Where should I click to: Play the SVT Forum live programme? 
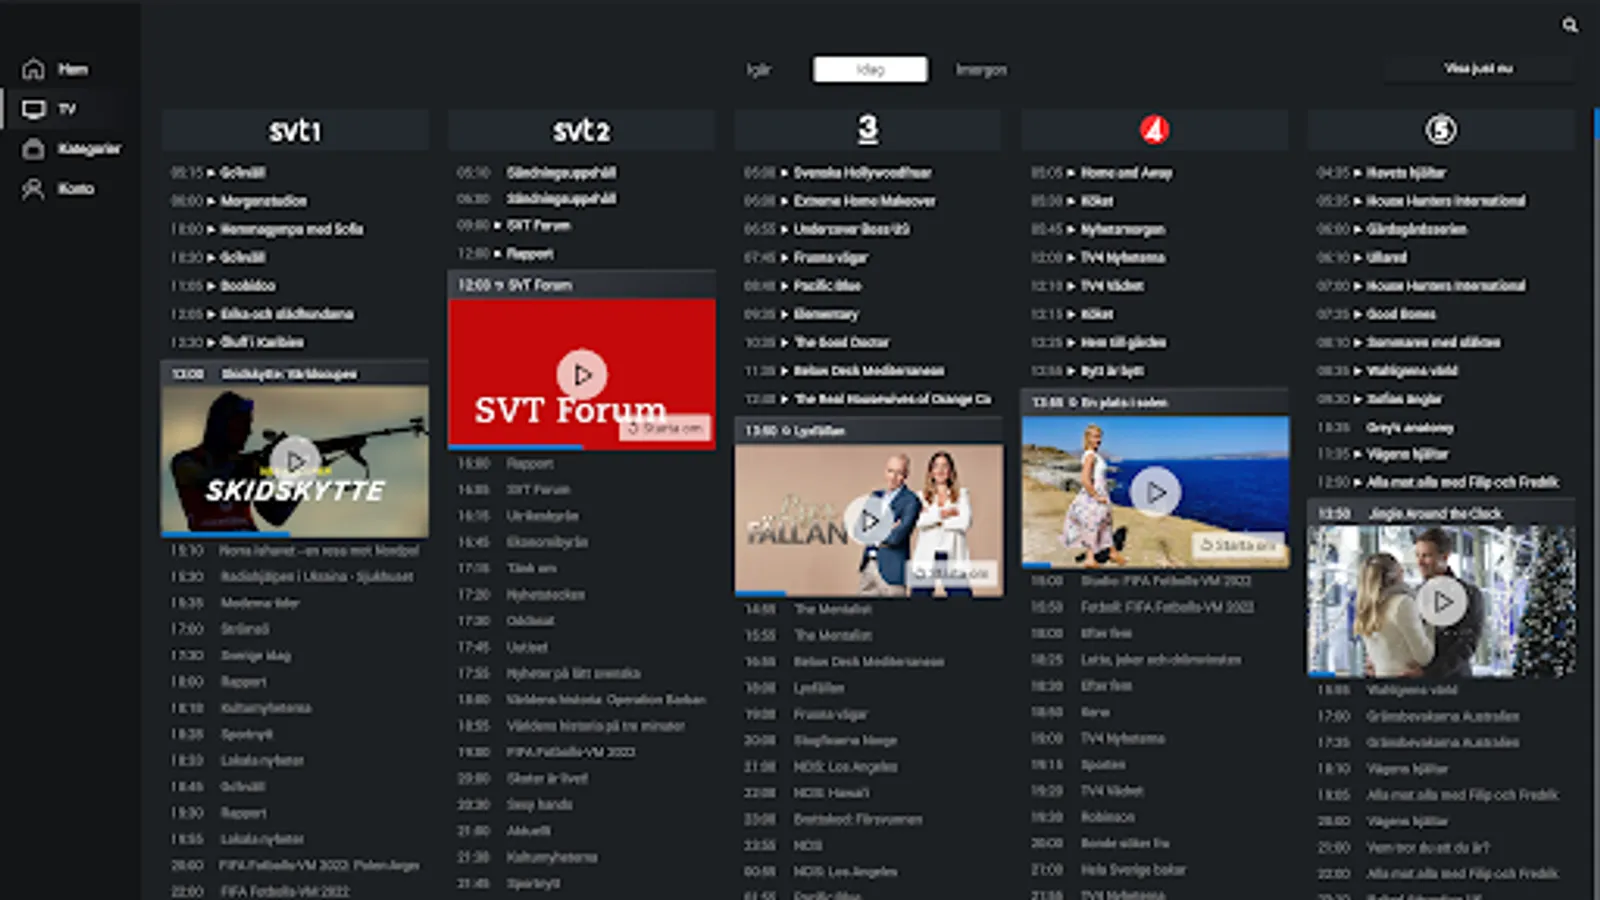(x=581, y=374)
